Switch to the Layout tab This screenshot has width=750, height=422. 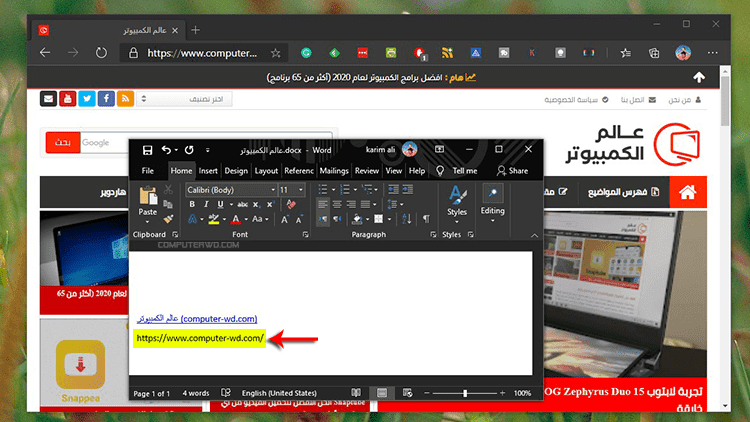click(x=266, y=171)
